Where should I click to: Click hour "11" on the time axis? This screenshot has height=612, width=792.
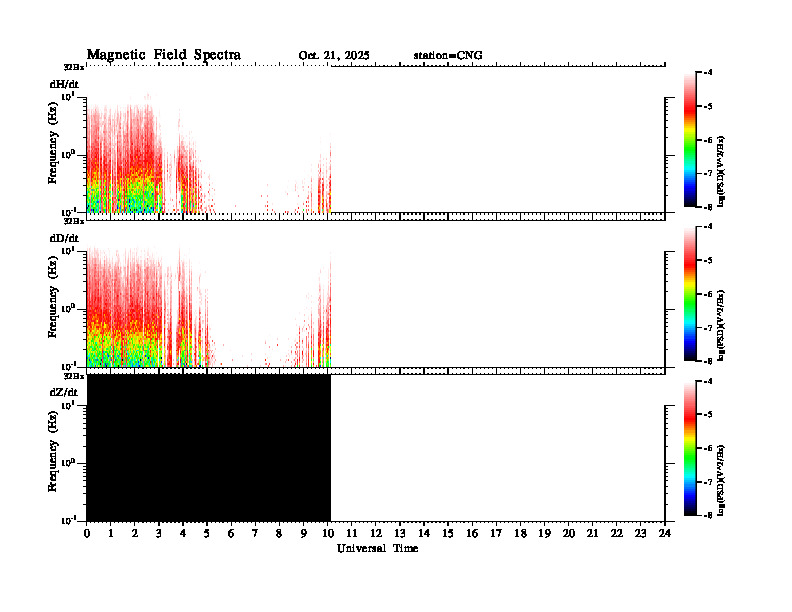tap(352, 534)
